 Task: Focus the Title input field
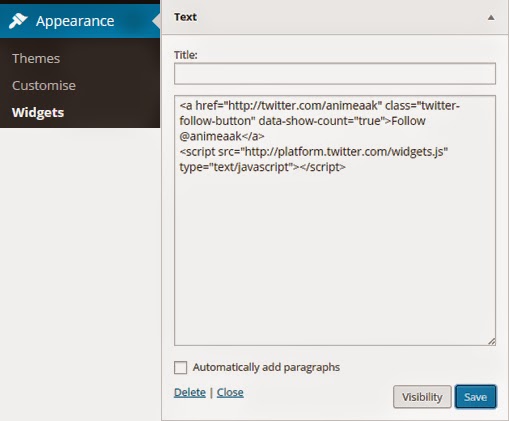coord(335,73)
